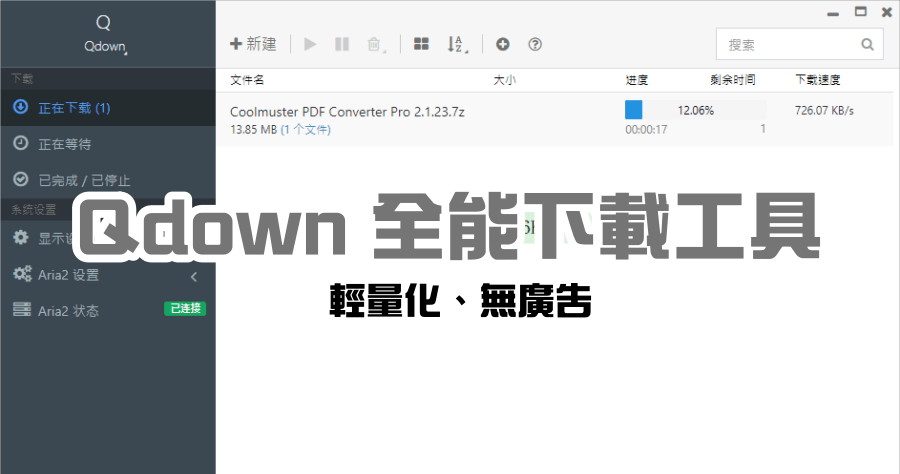
Task: Click the 已连接 connected badge
Action: (185, 309)
